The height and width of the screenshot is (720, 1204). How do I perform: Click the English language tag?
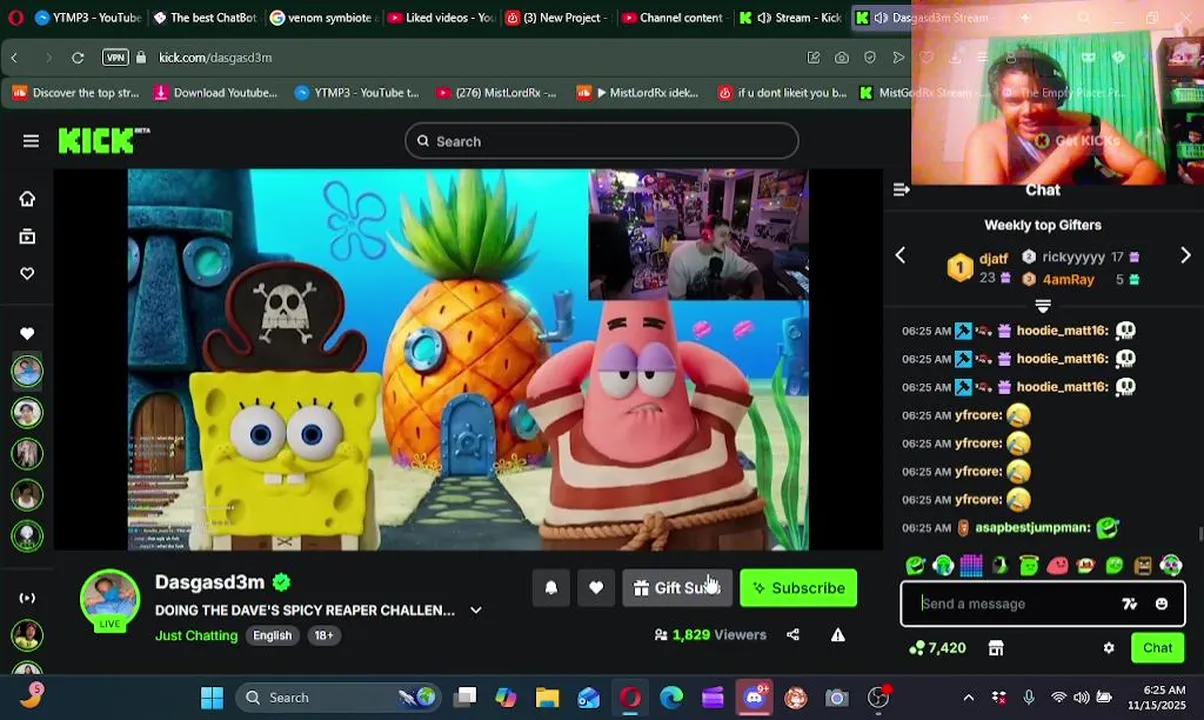point(272,635)
